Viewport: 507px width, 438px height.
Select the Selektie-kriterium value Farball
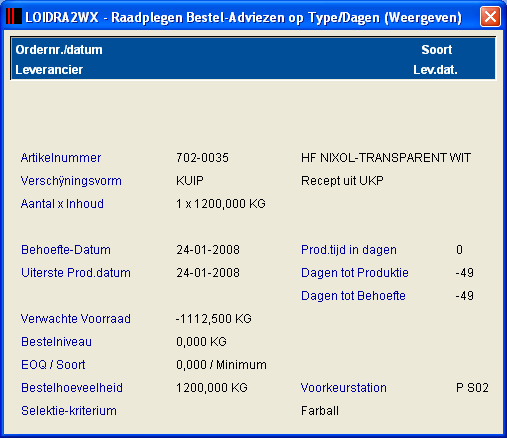[320, 411]
